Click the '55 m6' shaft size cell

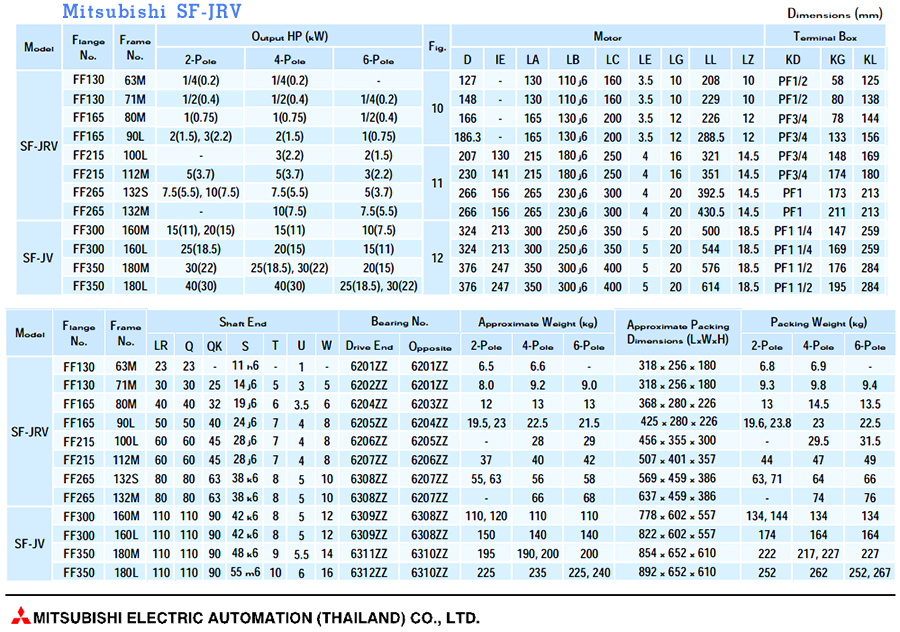point(245,573)
